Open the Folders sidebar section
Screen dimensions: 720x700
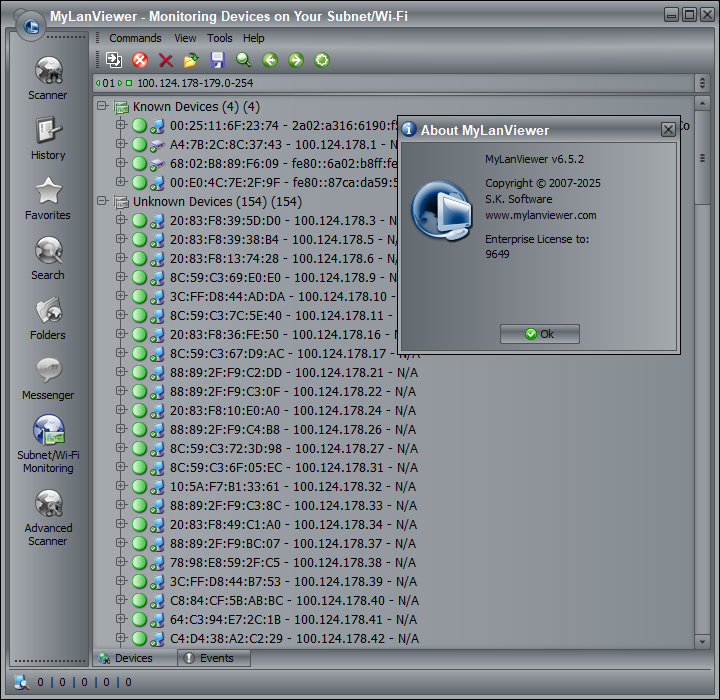pos(48,318)
